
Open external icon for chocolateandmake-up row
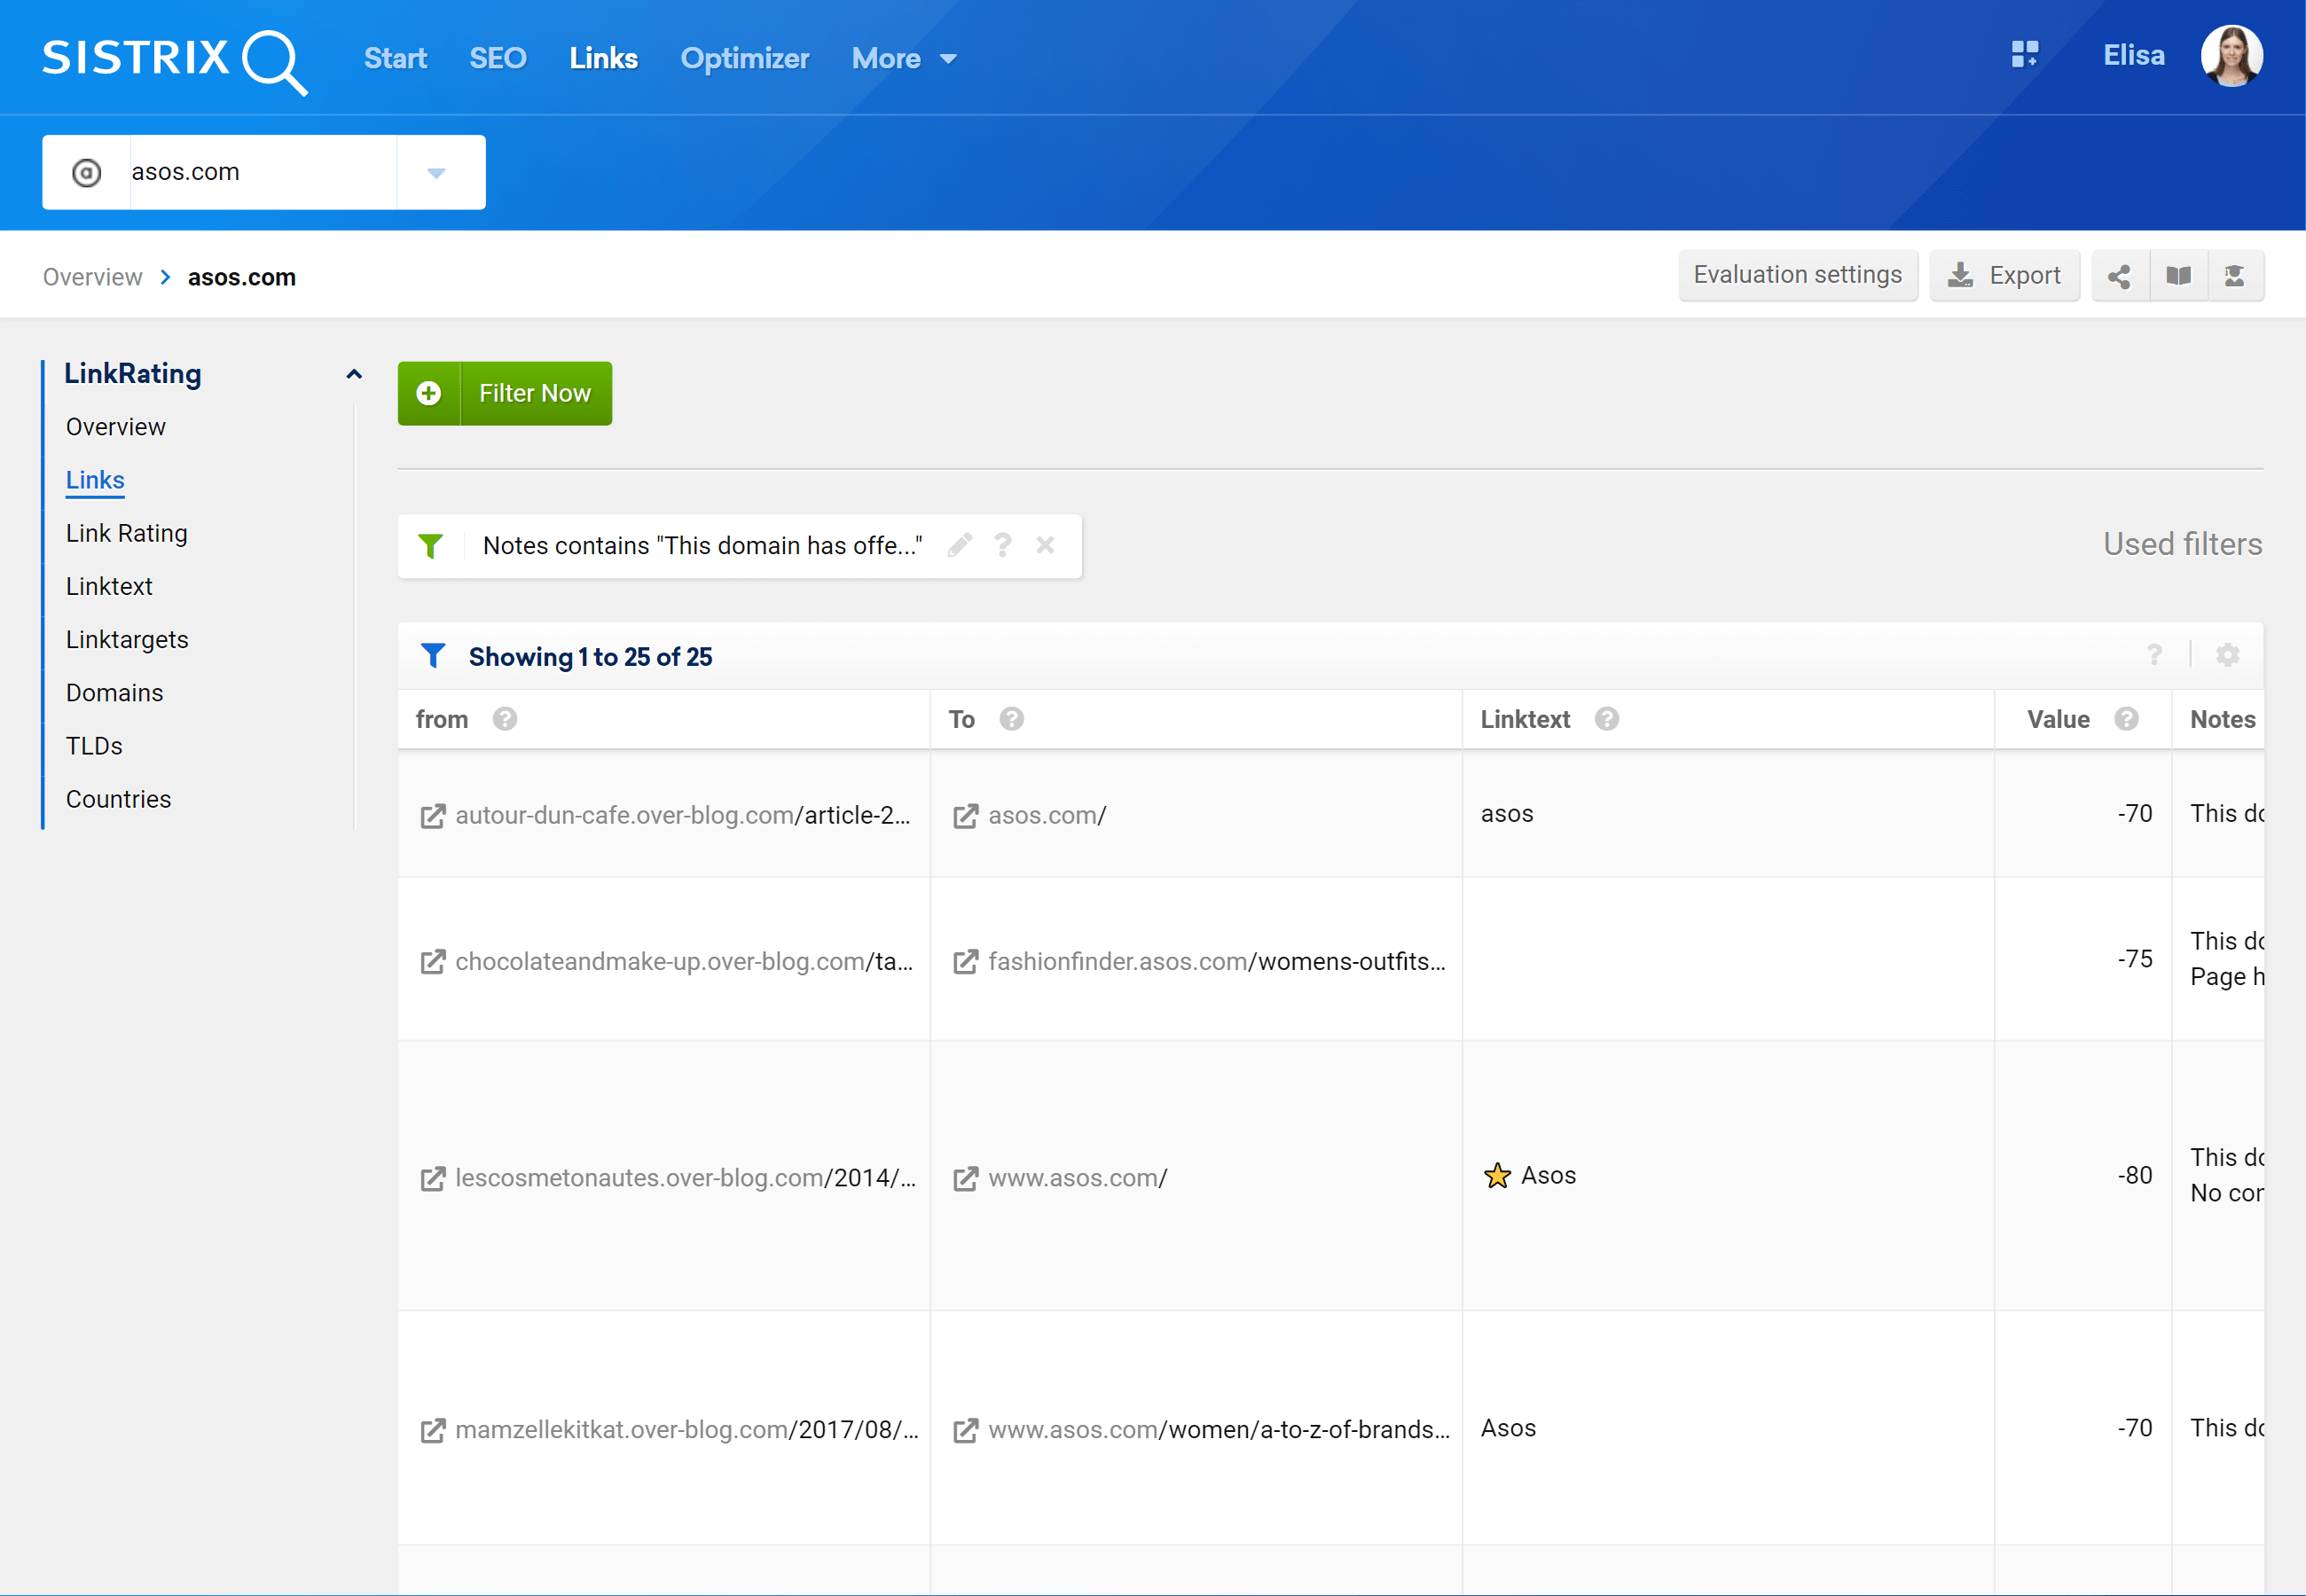pos(432,962)
